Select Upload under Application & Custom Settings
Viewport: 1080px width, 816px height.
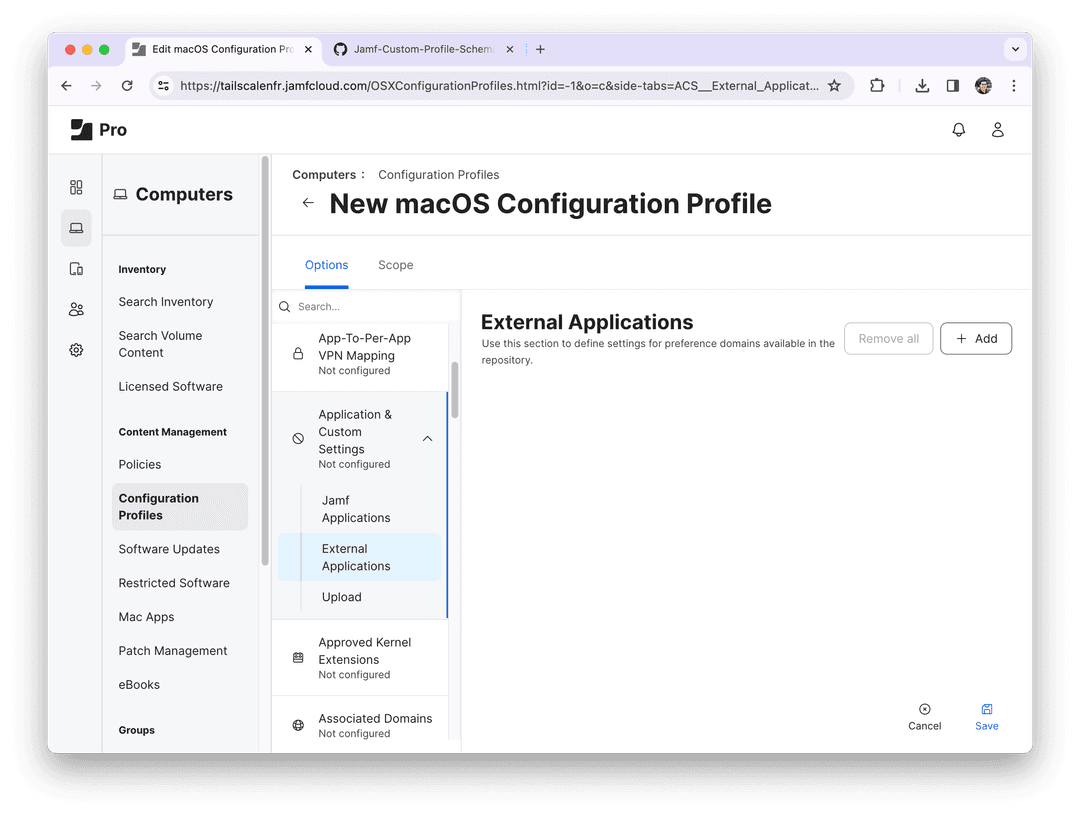[x=342, y=597]
